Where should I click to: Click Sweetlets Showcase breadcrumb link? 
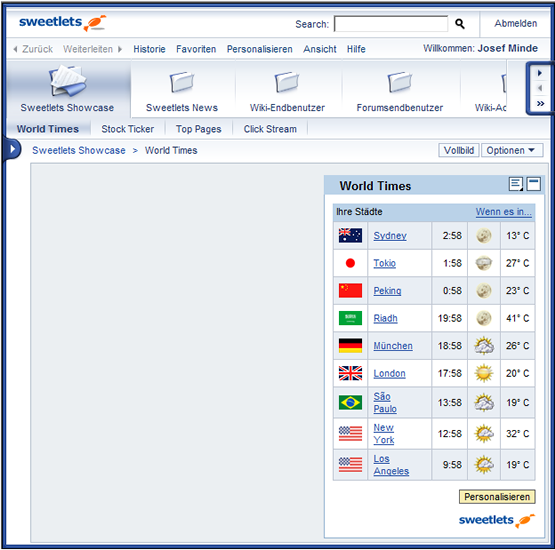(79, 150)
